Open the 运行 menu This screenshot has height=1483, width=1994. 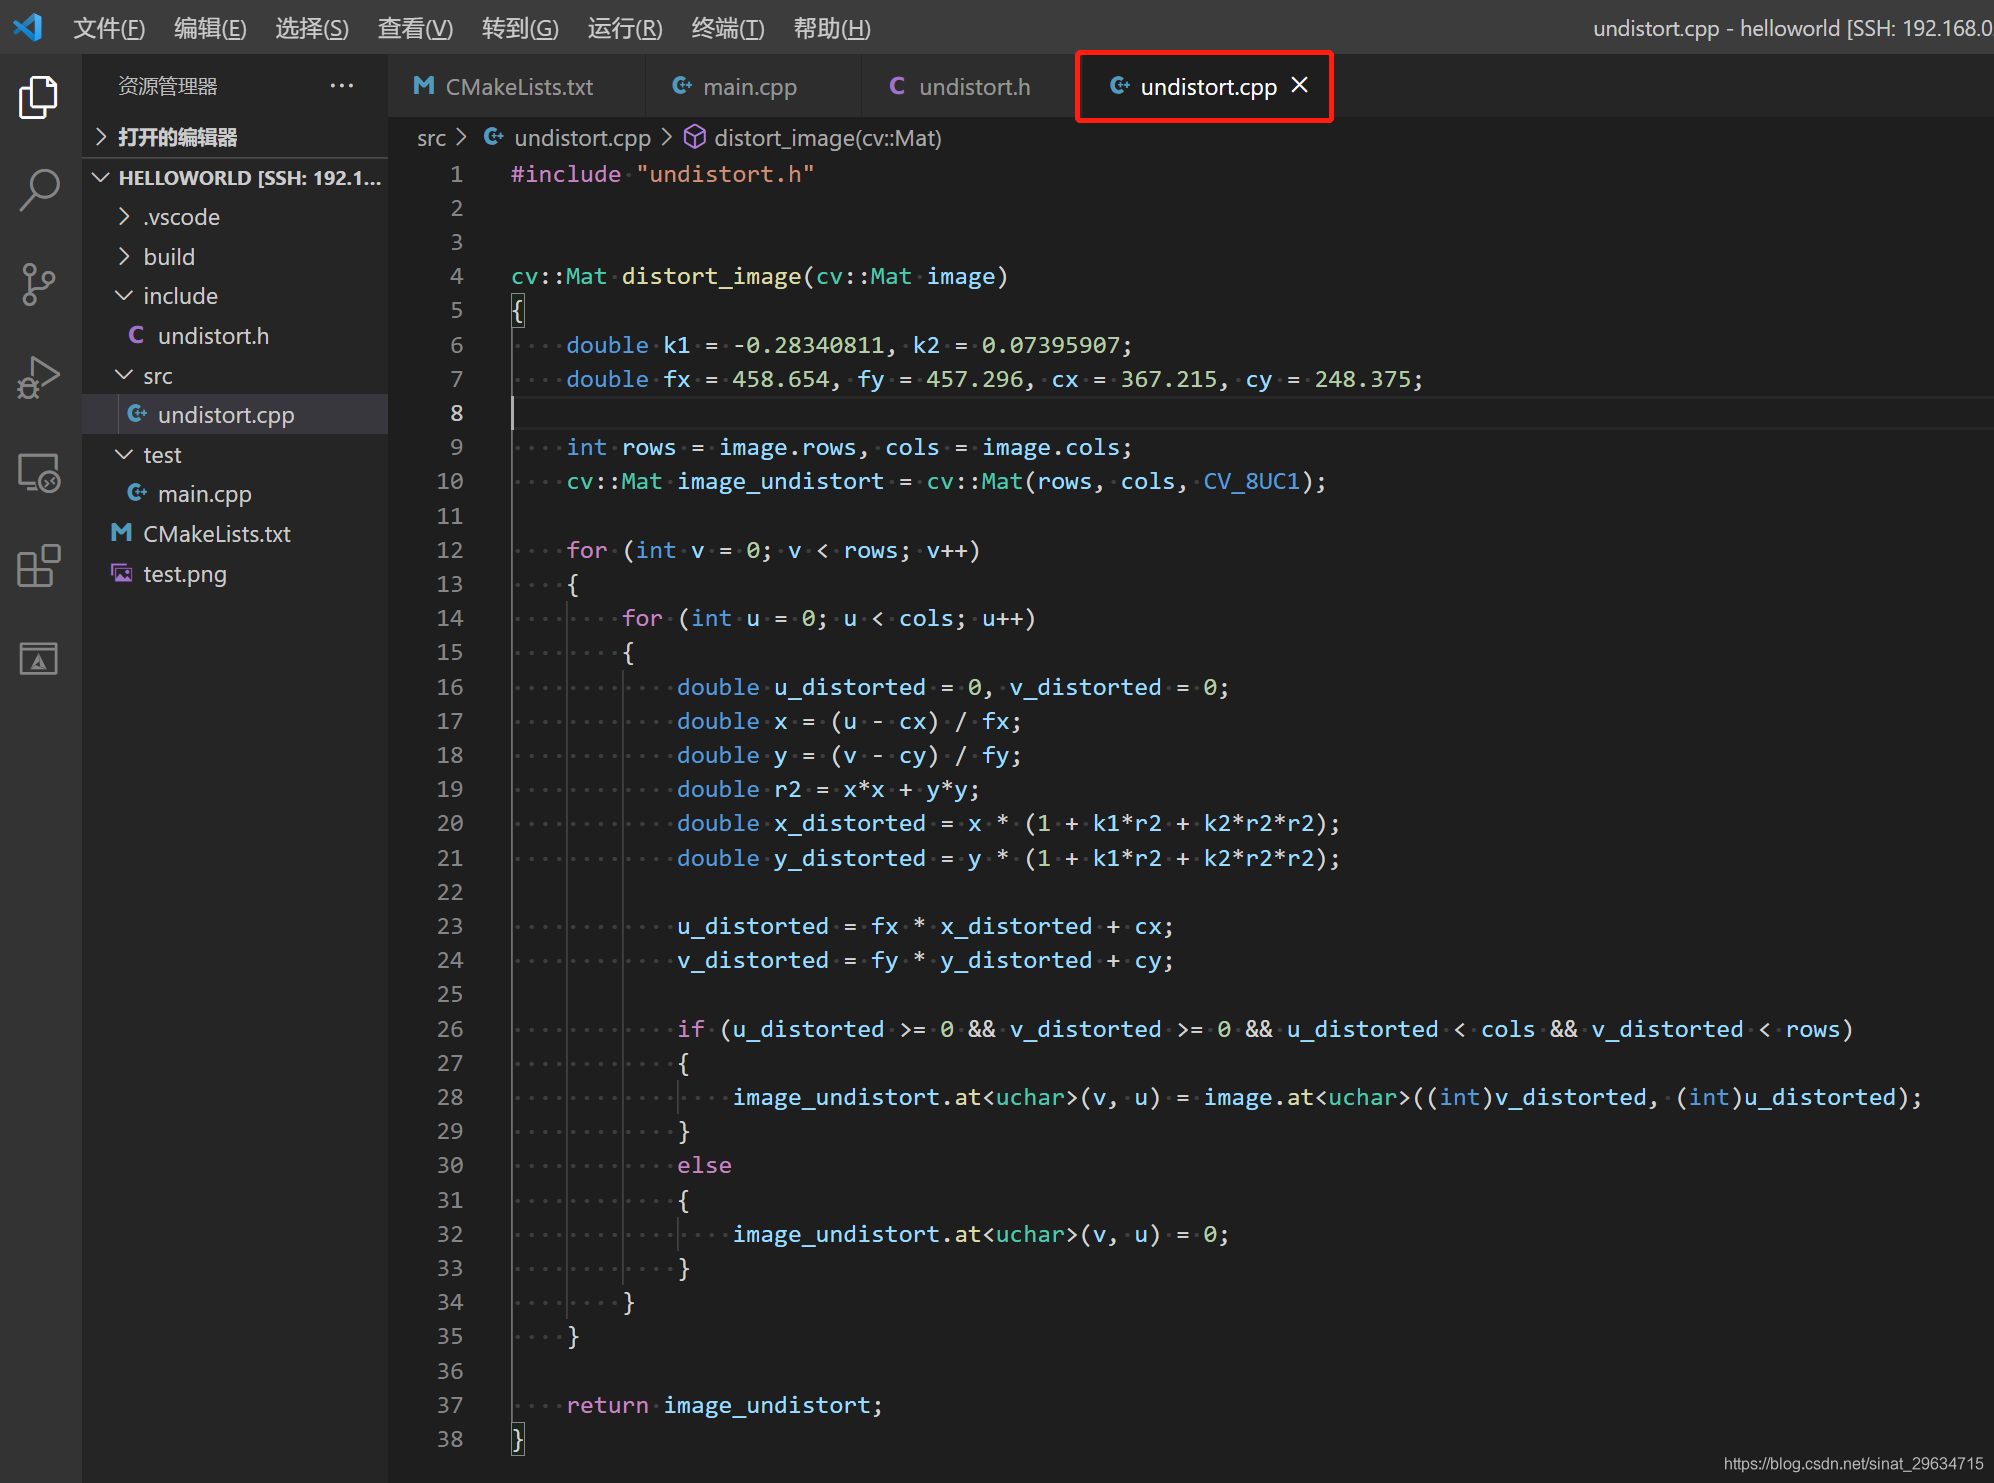[x=624, y=27]
